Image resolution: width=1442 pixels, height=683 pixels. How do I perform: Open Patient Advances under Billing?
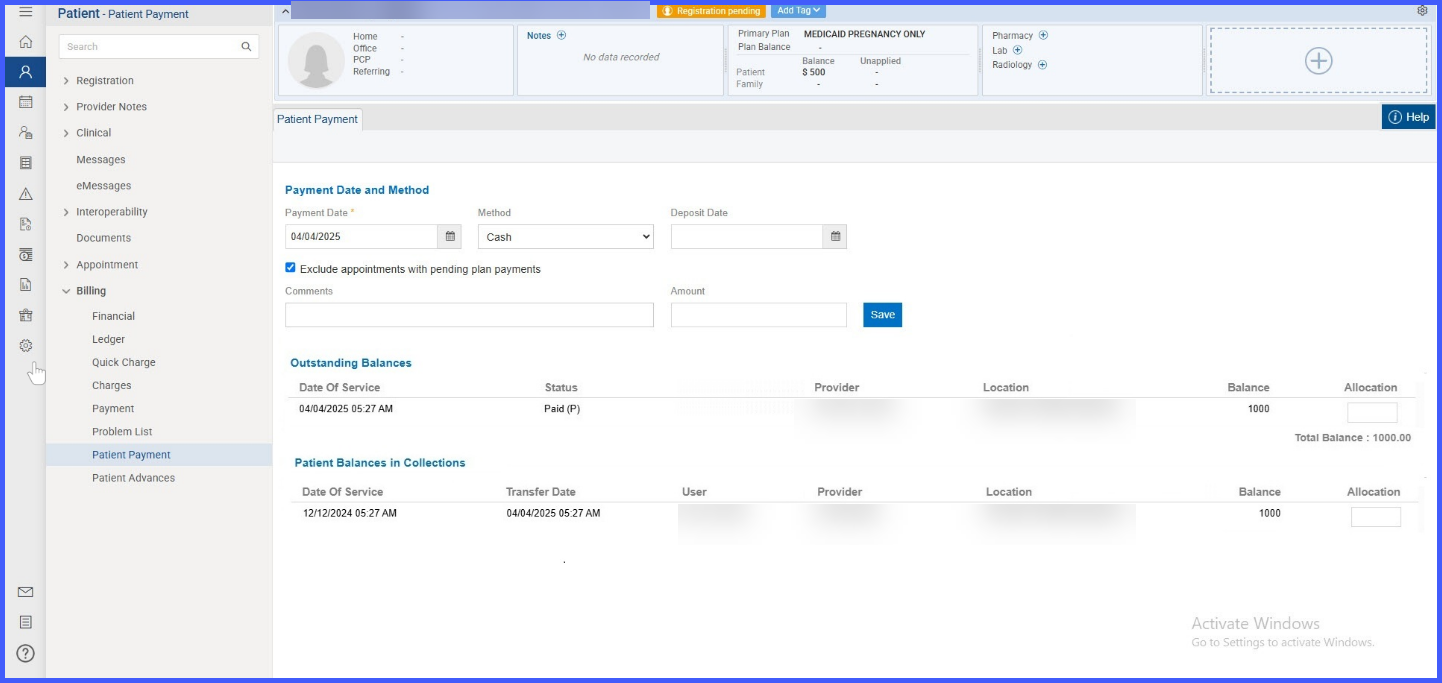pos(133,478)
